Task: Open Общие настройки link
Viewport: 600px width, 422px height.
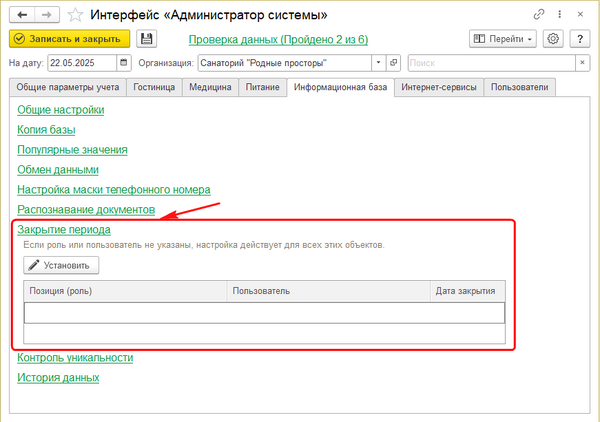Action: (x=60, y=110)
